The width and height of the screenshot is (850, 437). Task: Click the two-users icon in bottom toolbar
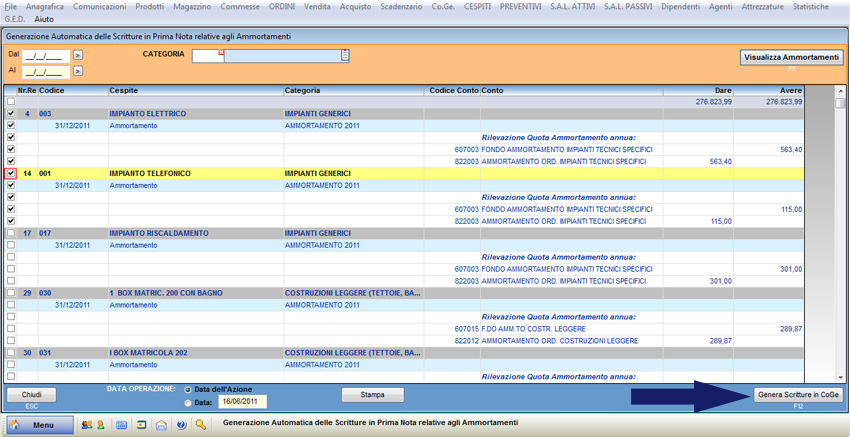click(x=87, y=424)
